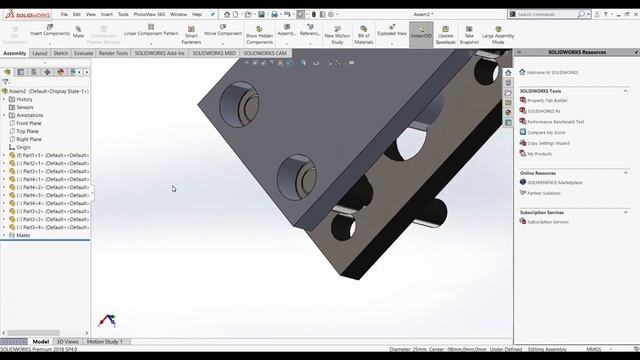Select Part2<1> in the feature tree
The width and height of the screenshot is (640, 360).
point(53,163)
